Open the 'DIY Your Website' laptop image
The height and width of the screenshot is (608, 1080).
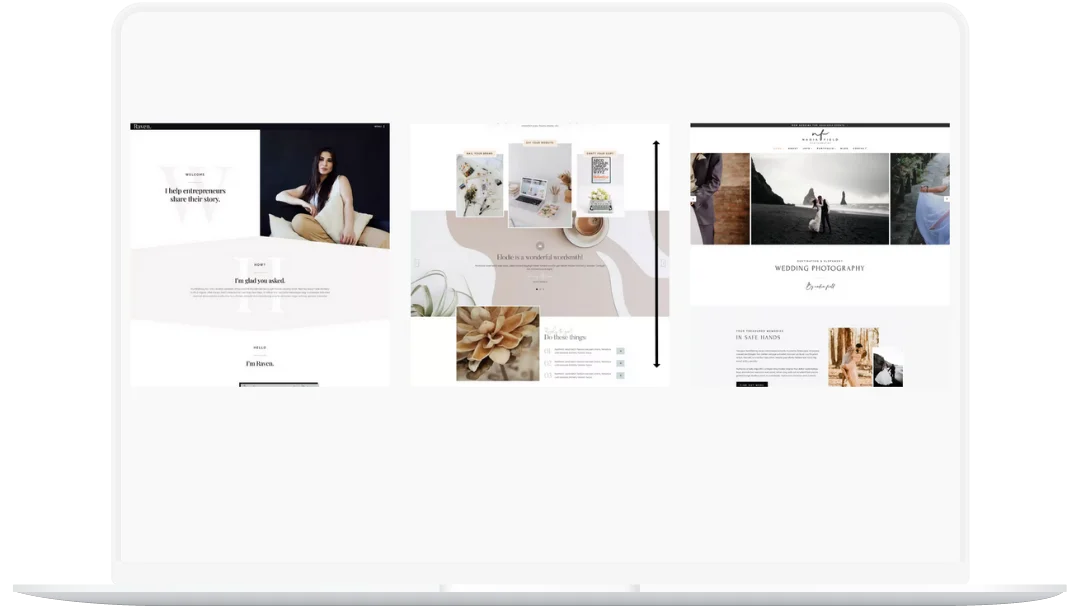pyautogui.click(x=540, y=185)
